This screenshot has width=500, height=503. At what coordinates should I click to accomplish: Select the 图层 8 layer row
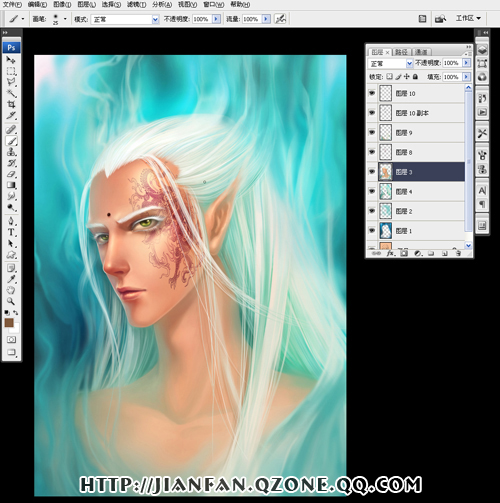[x=421, y=152]
